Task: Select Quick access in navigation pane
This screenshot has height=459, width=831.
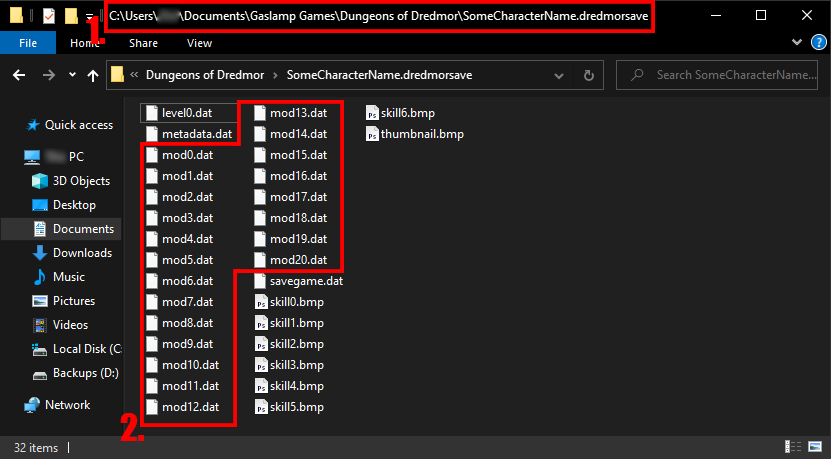Action: click(69, 125)
